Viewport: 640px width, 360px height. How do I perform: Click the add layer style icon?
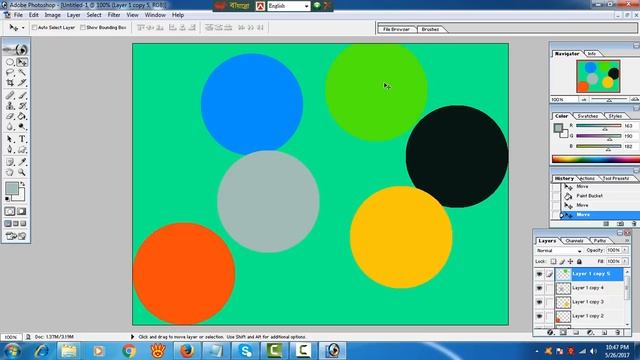(550, 333)
